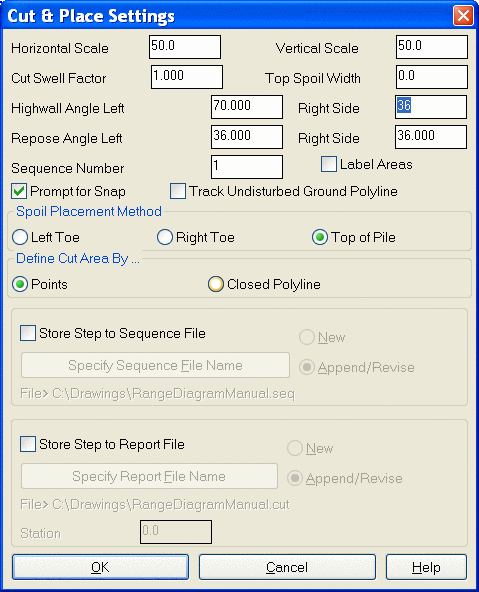This screenshot has width=479, height=592.
Task: Click the Vertical Scale input field
Action: [x=432, y=47]
